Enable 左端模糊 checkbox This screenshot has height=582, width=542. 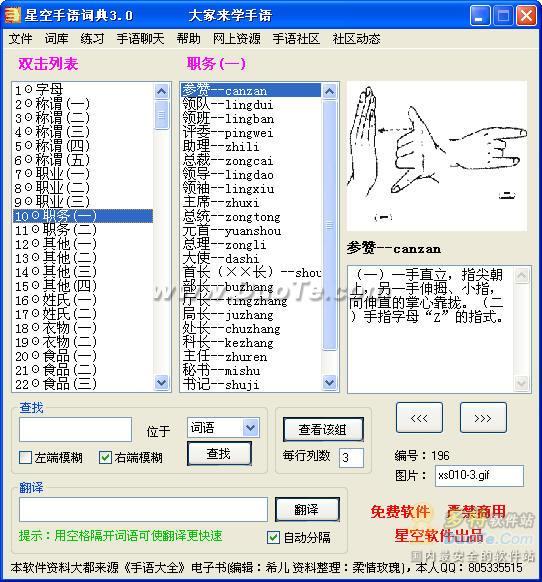(x=25, y=457)
